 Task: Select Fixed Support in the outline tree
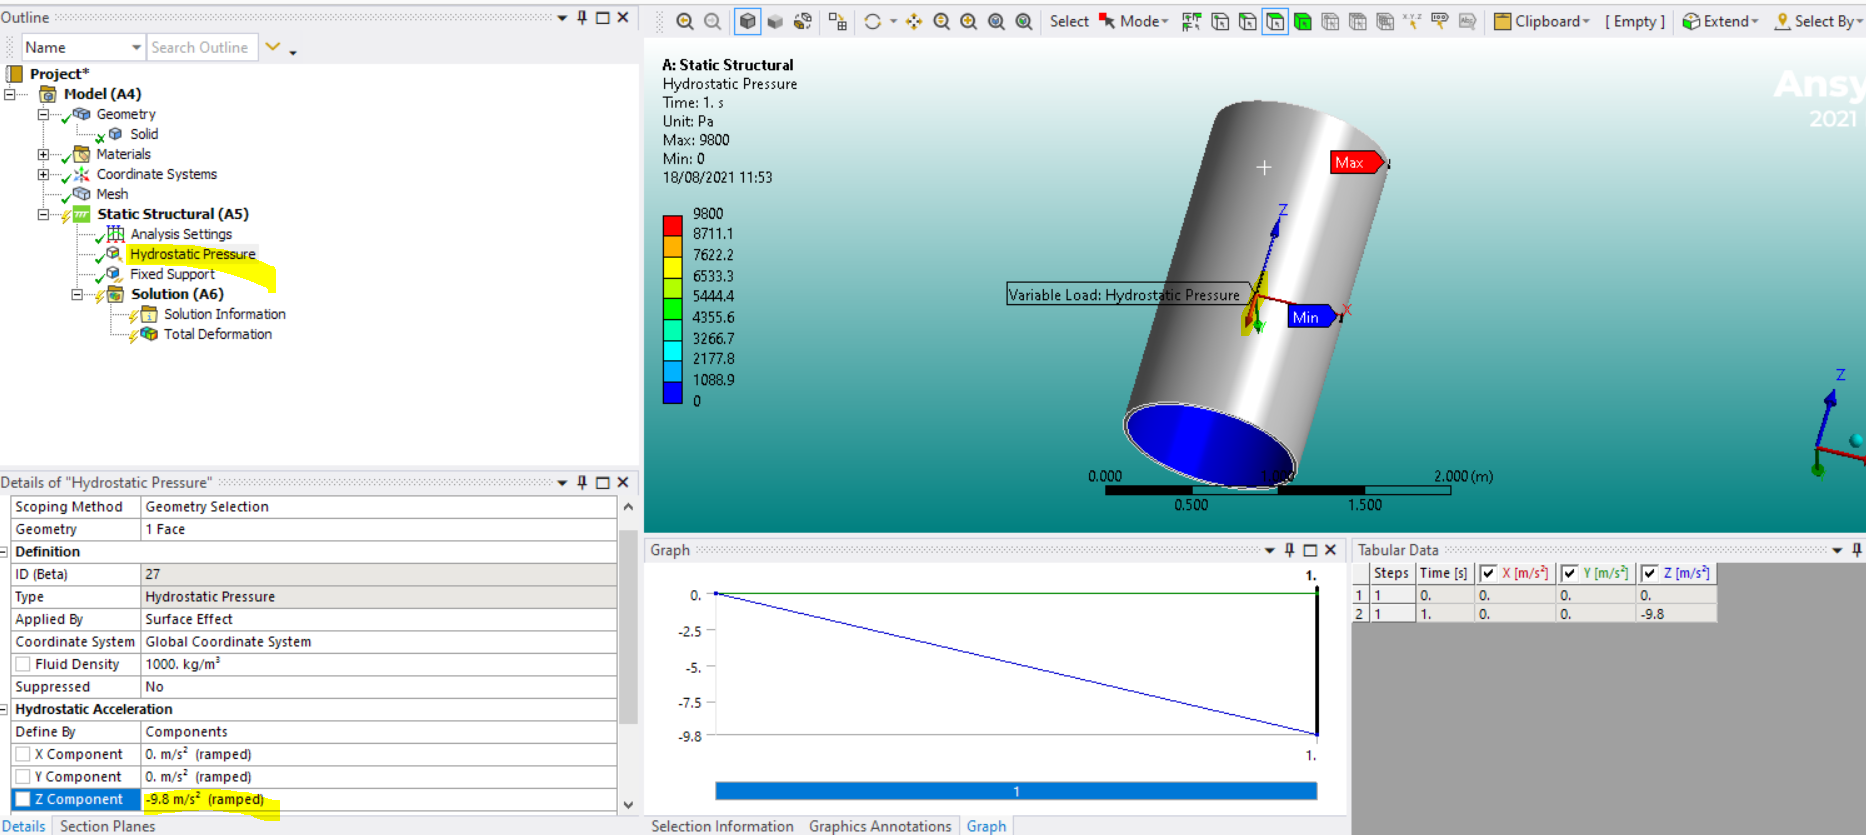coord(172,274)
